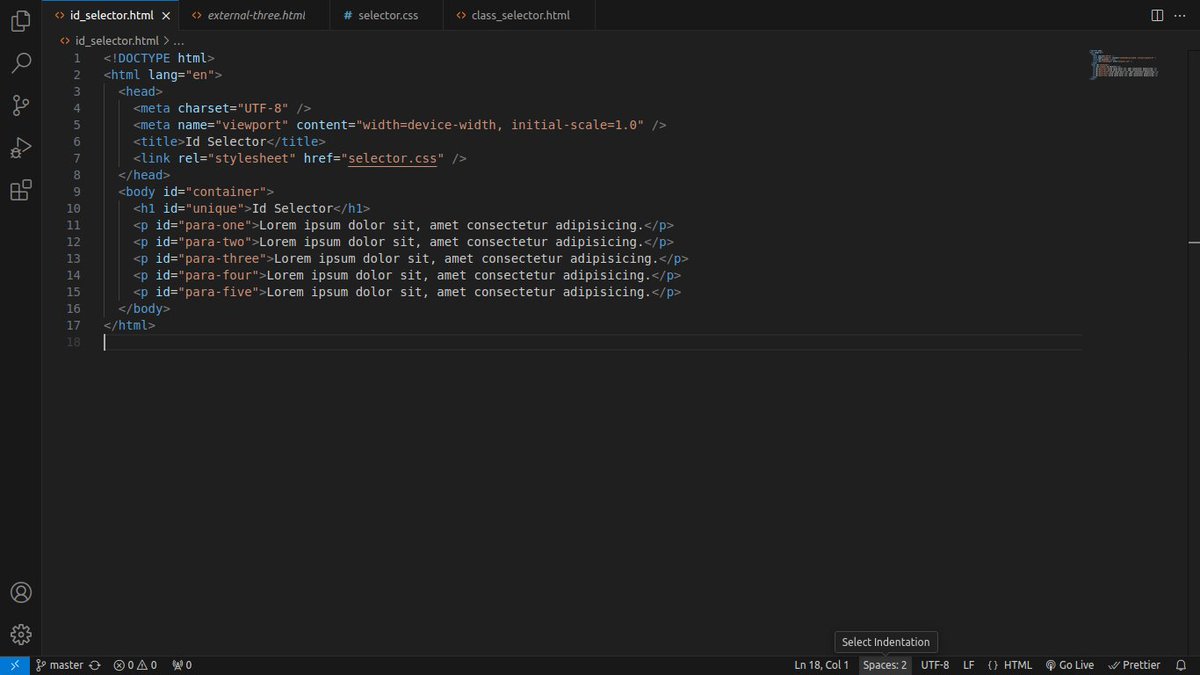Open the Source Control view icon

(x=20, y=105)
